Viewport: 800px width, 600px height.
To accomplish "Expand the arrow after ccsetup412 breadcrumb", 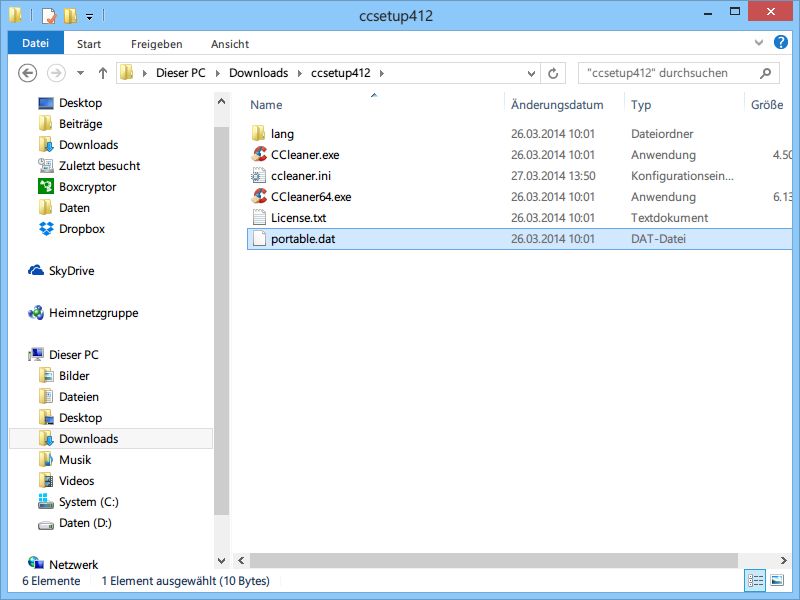I will (x=382, y=73).
